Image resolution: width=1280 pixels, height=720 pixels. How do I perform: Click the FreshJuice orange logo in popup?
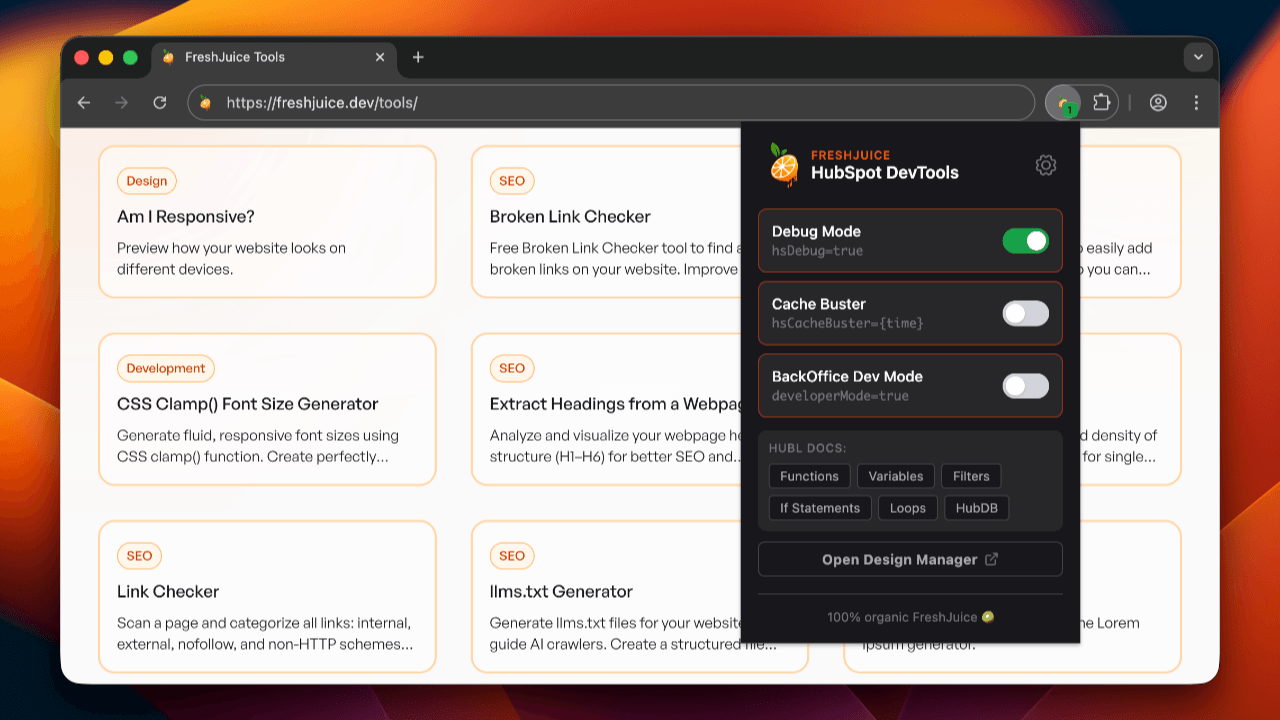tap(783, 165)
